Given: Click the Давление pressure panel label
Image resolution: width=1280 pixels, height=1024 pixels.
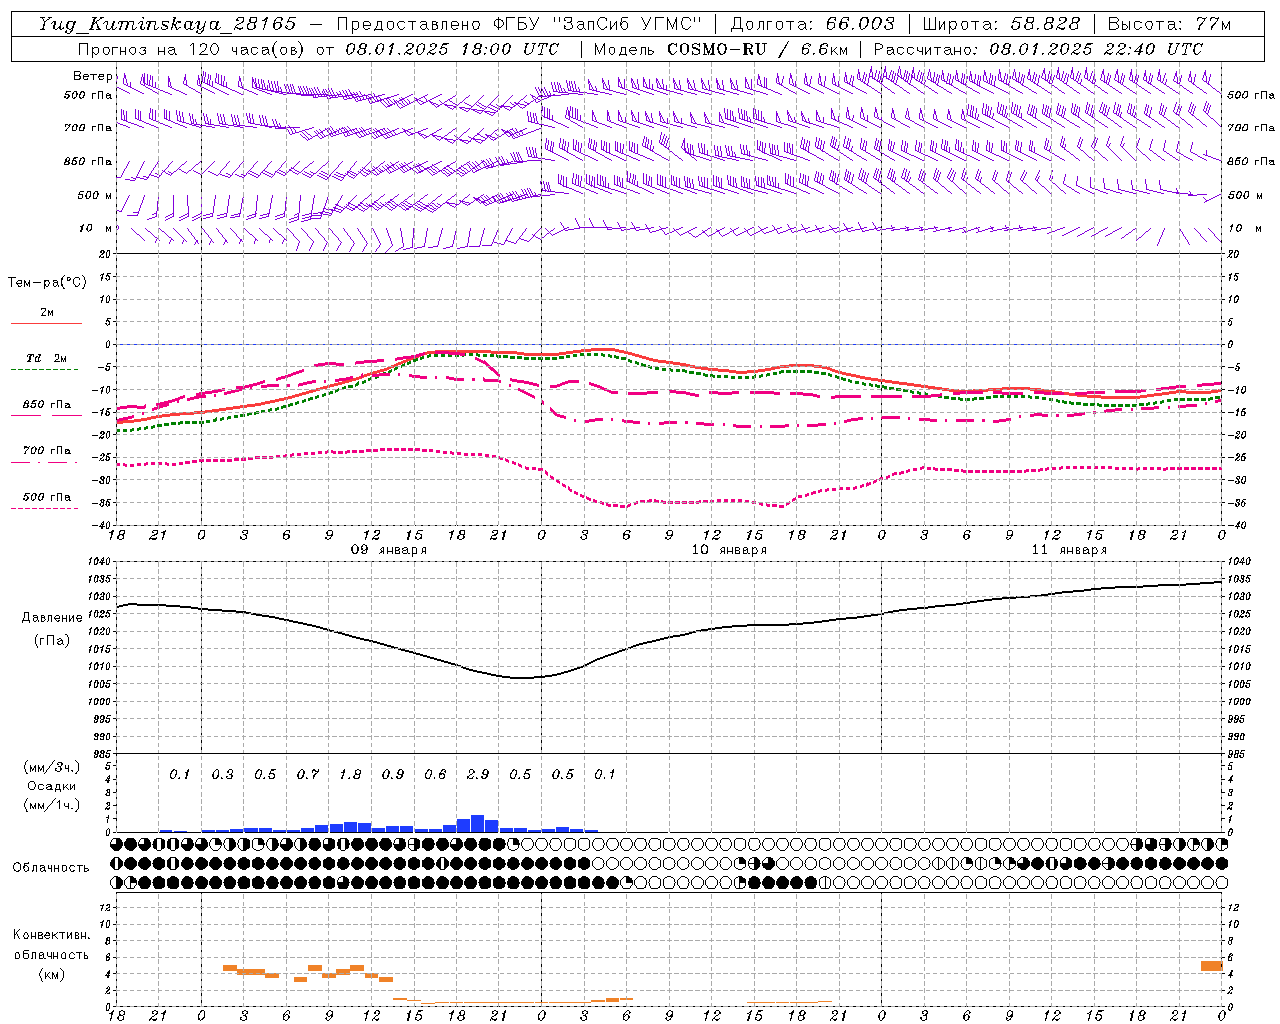Looking at the screenshot, I should pyautogui.click(x=52, y=618).
